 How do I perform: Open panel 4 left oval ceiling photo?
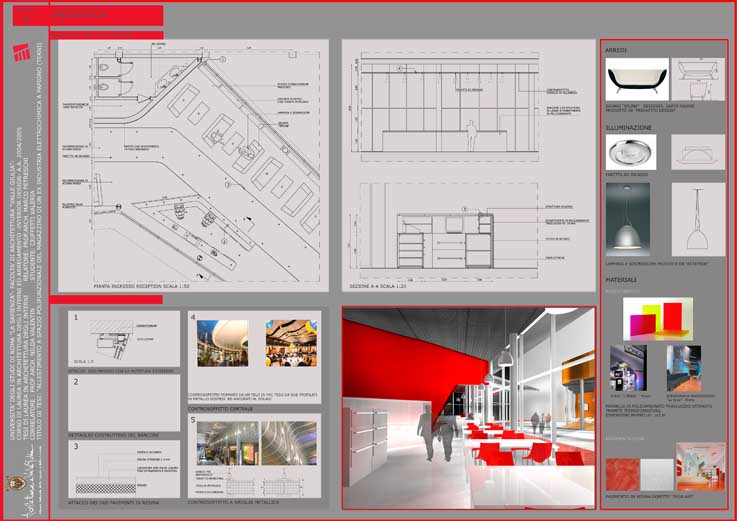click(222, 343)
